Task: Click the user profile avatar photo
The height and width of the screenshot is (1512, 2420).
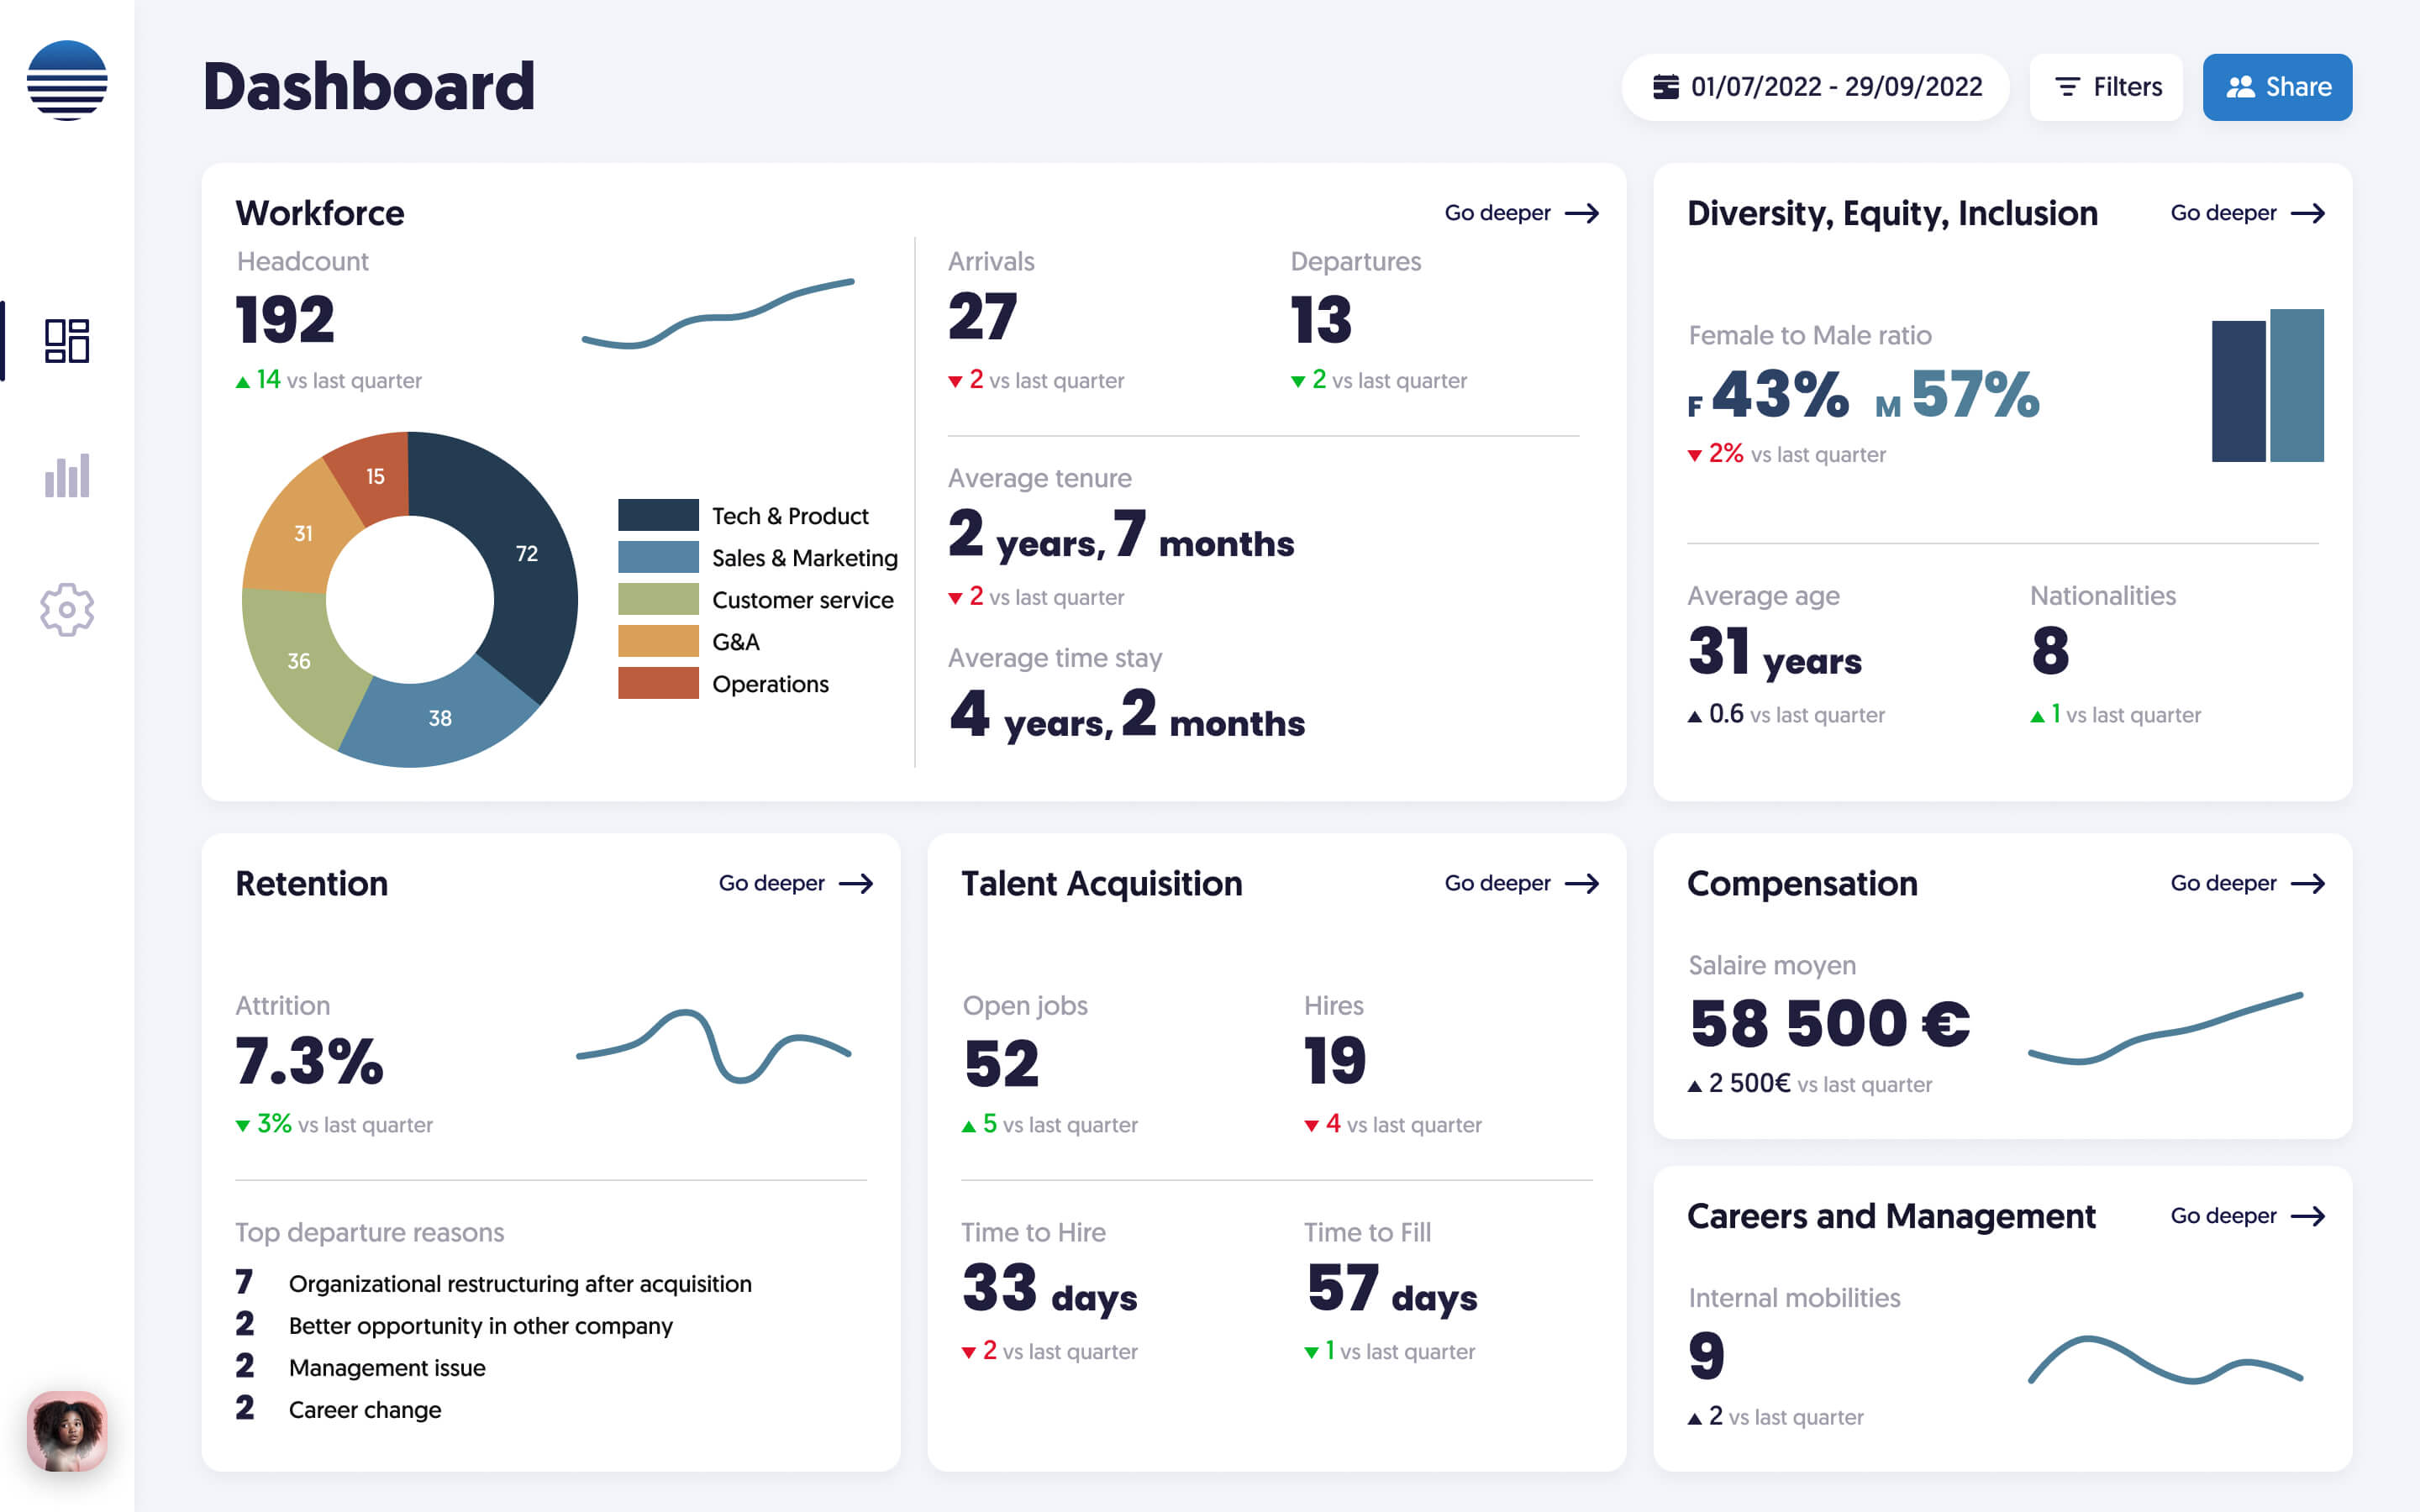Action: (x=67, y=1431)
